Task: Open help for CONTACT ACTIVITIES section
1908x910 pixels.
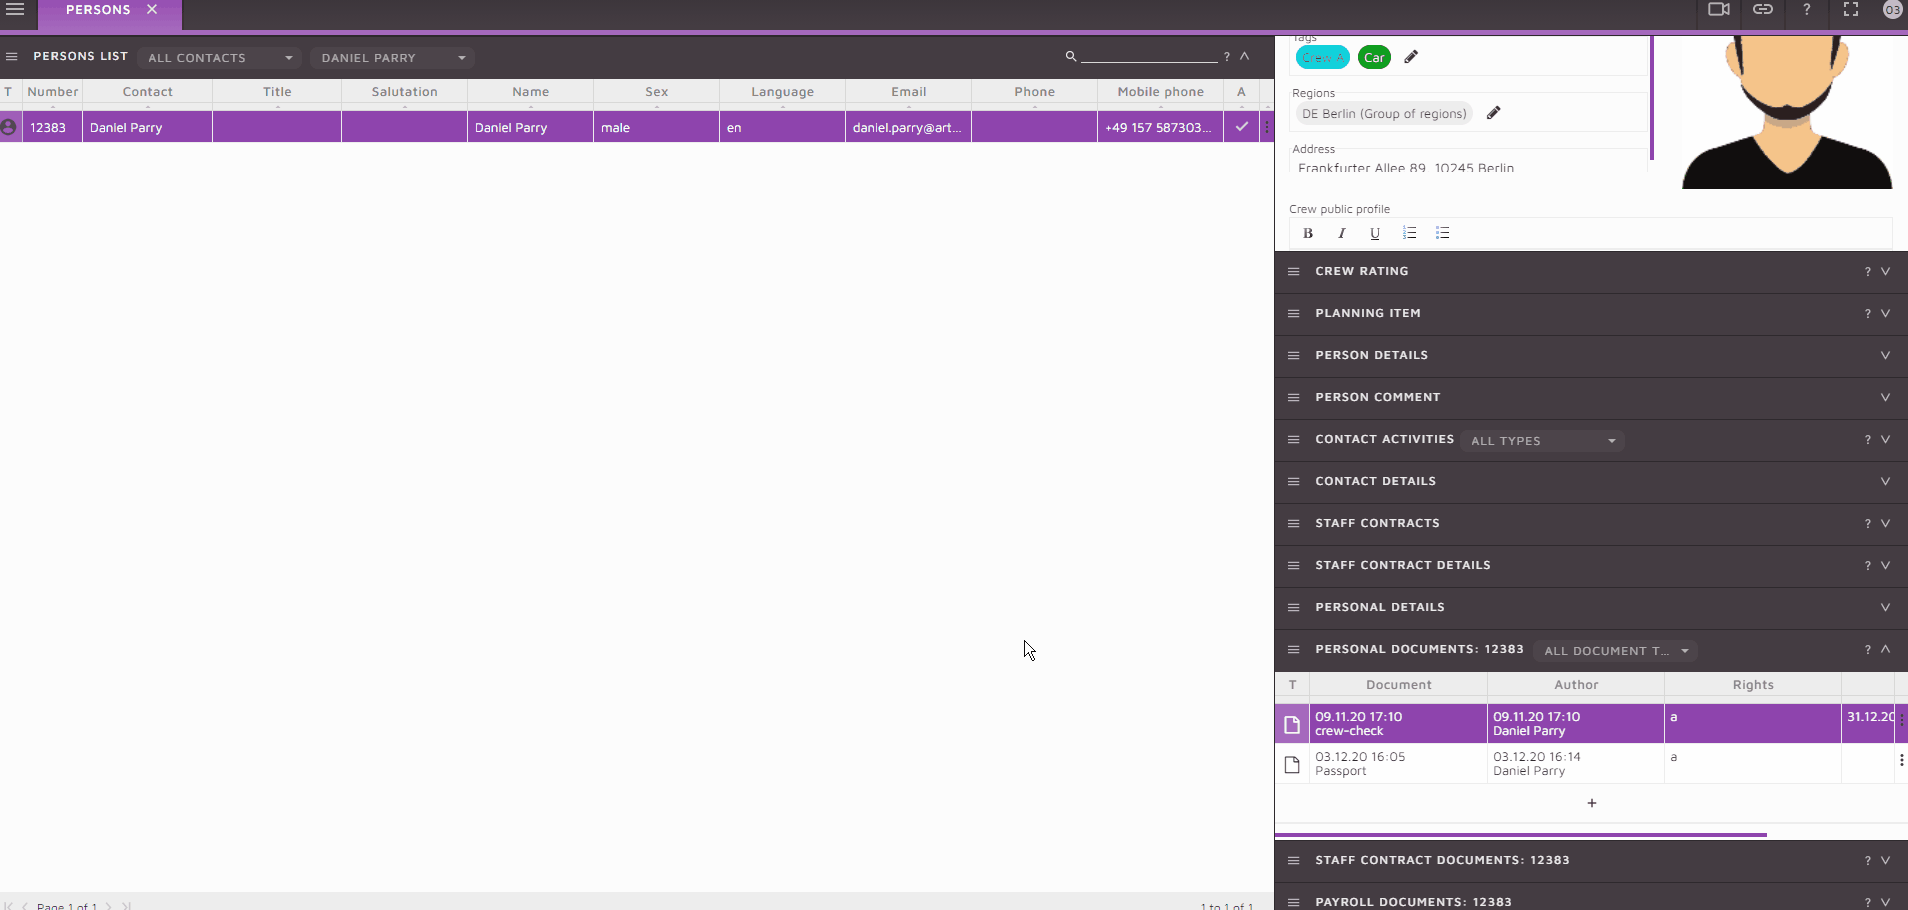Action: (1867, 440)
